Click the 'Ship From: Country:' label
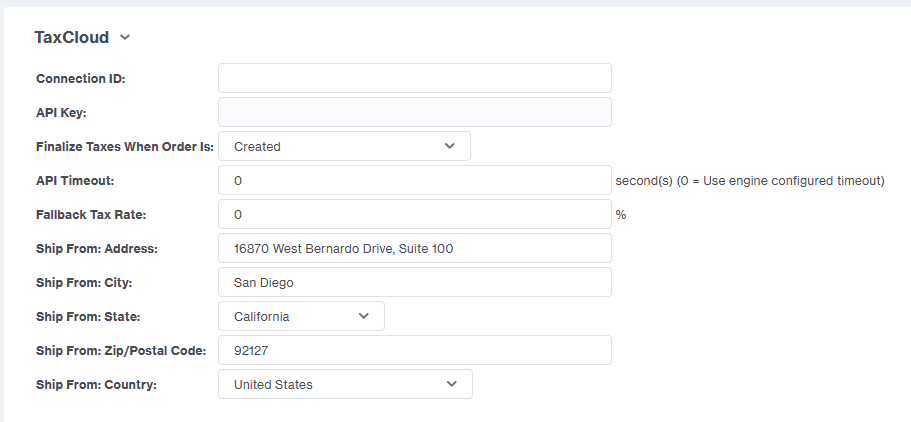 coord(97,385)
